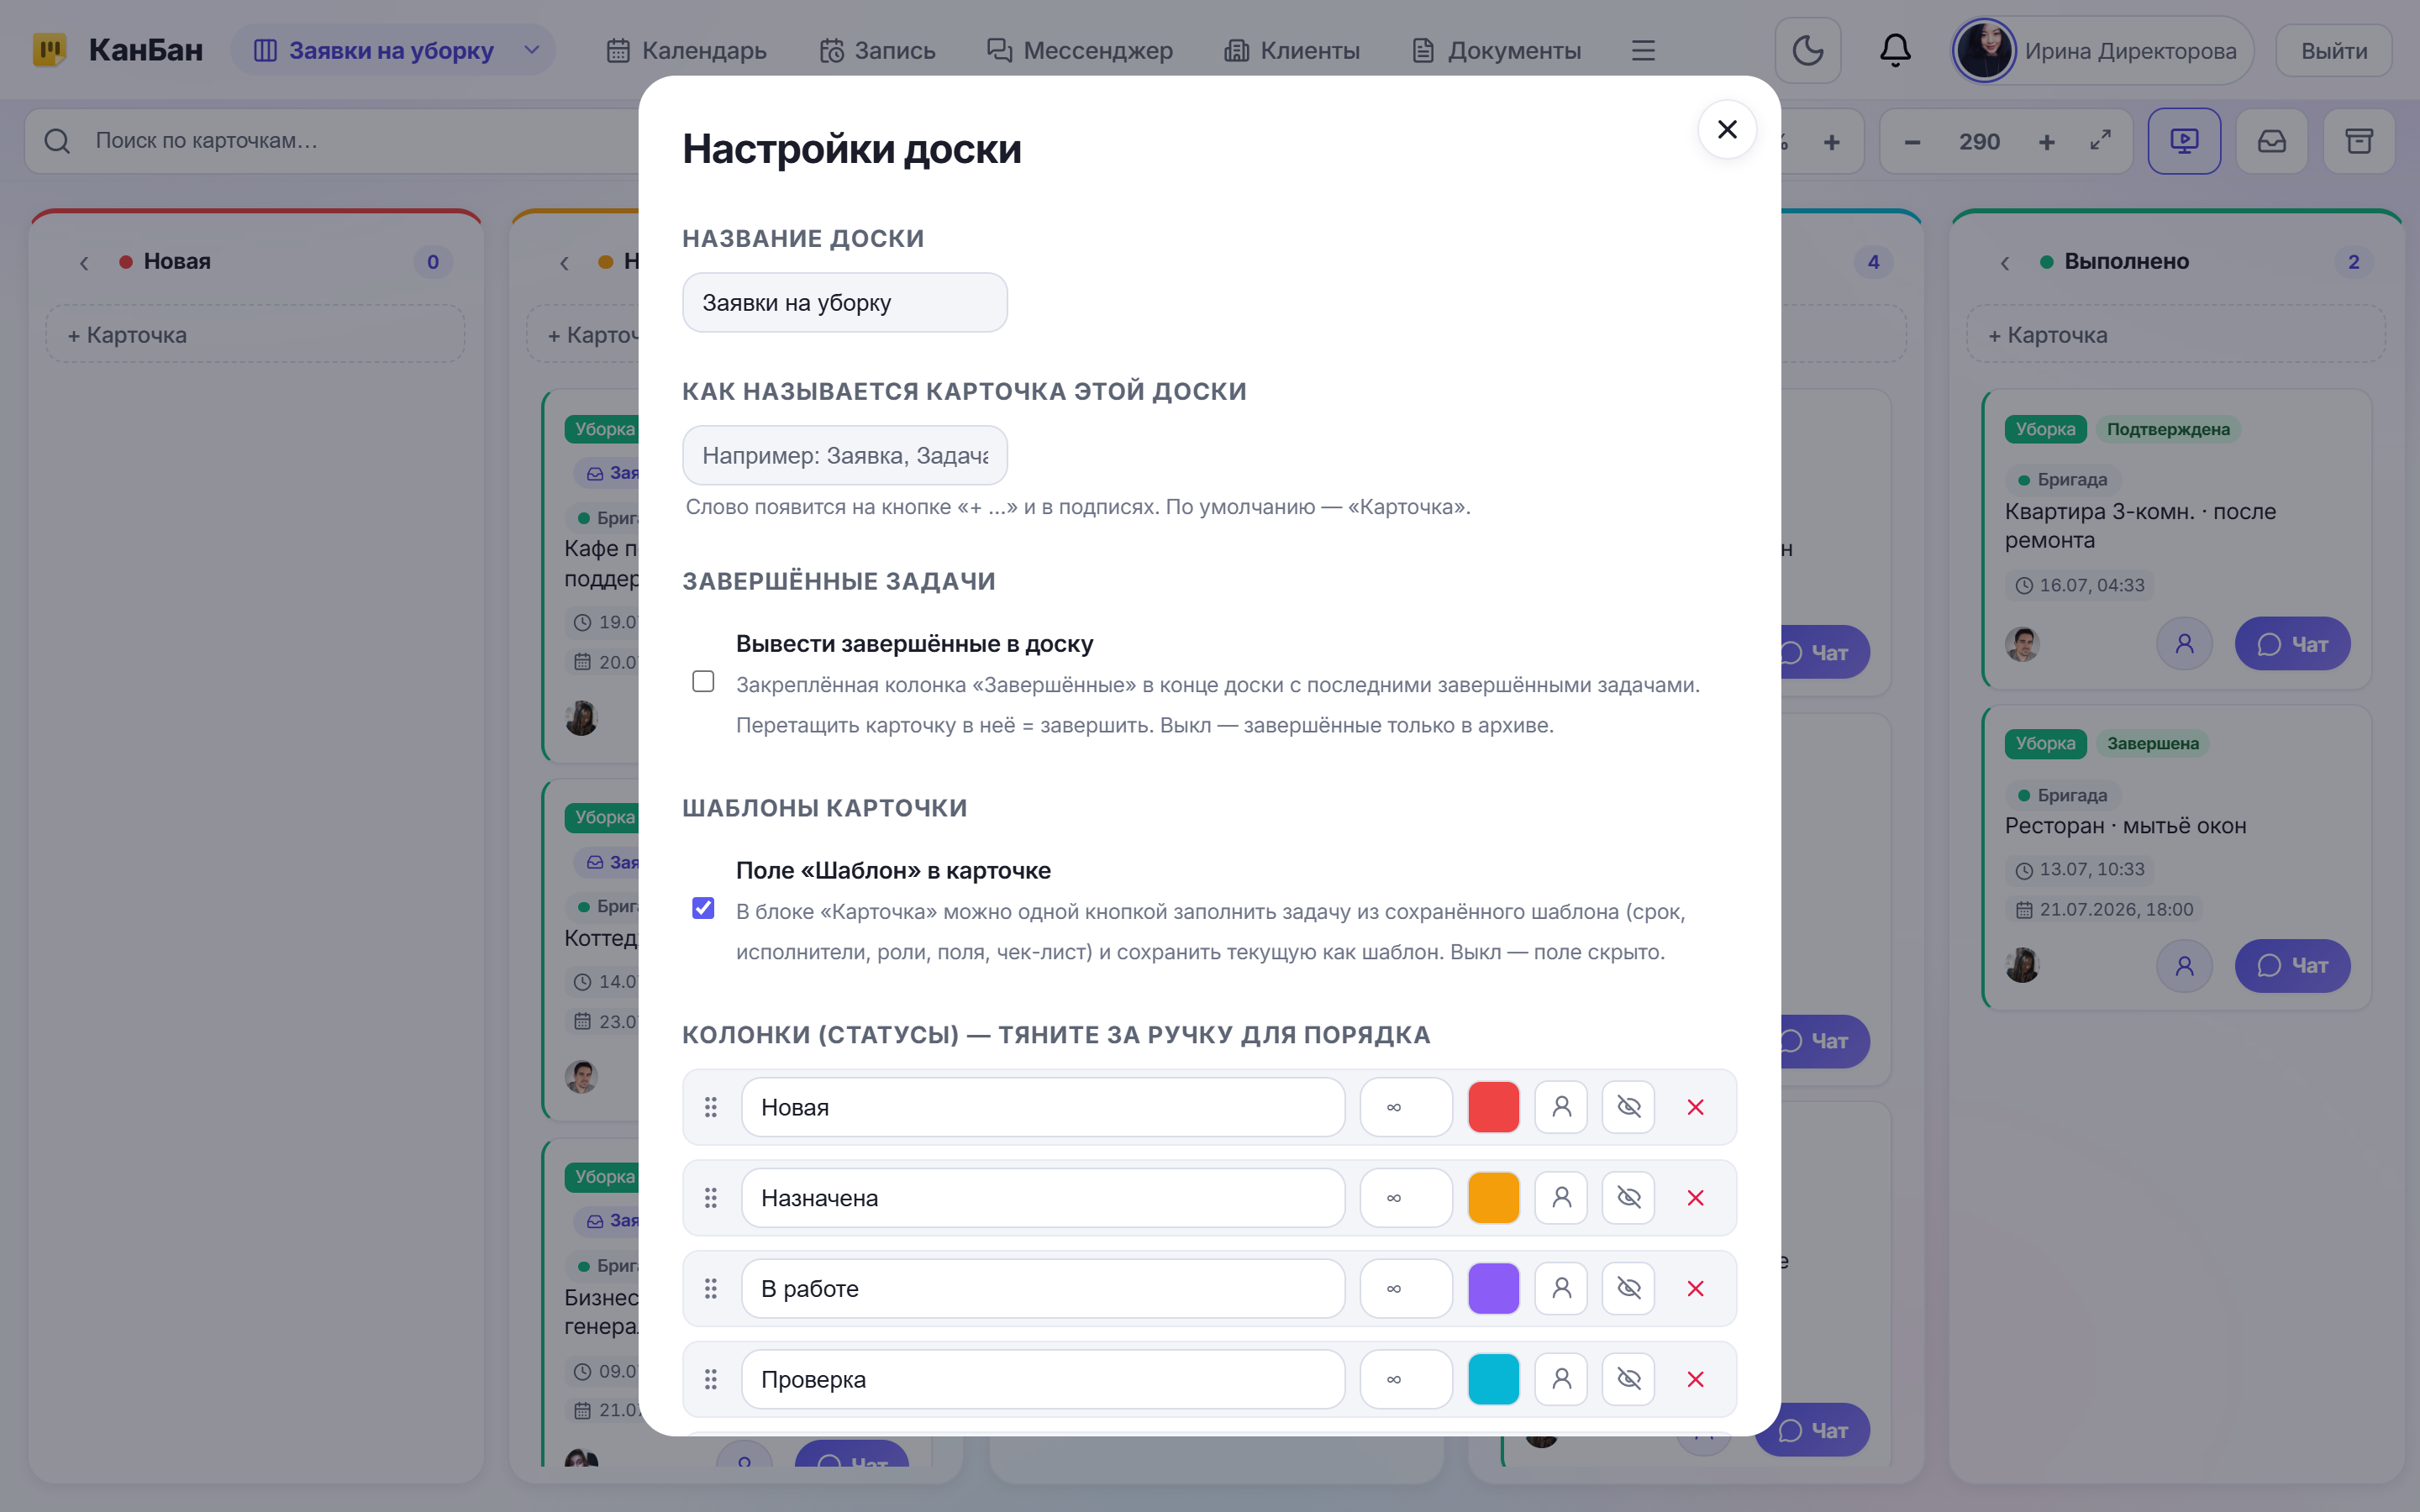
Task: Add card in Выполнено column
Action: 2175,334
